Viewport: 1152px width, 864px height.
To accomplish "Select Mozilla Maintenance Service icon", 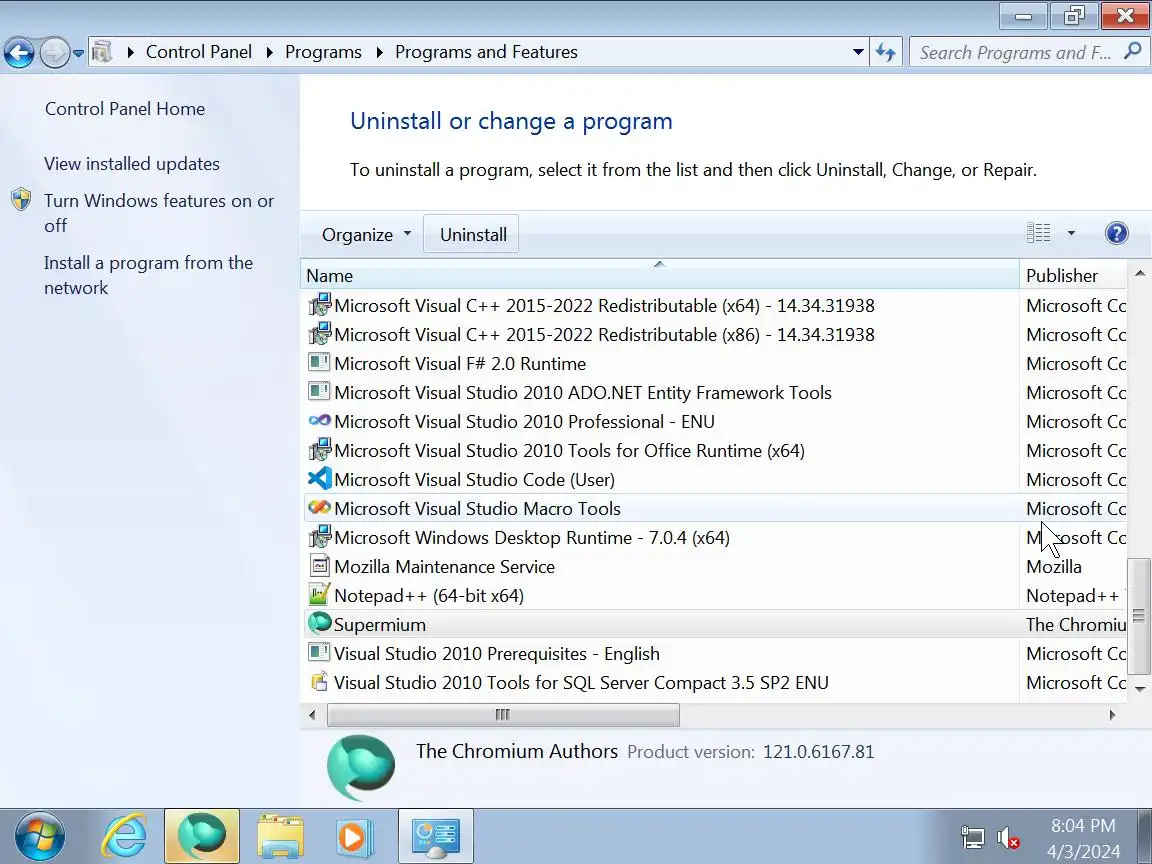I will point(320,566).
